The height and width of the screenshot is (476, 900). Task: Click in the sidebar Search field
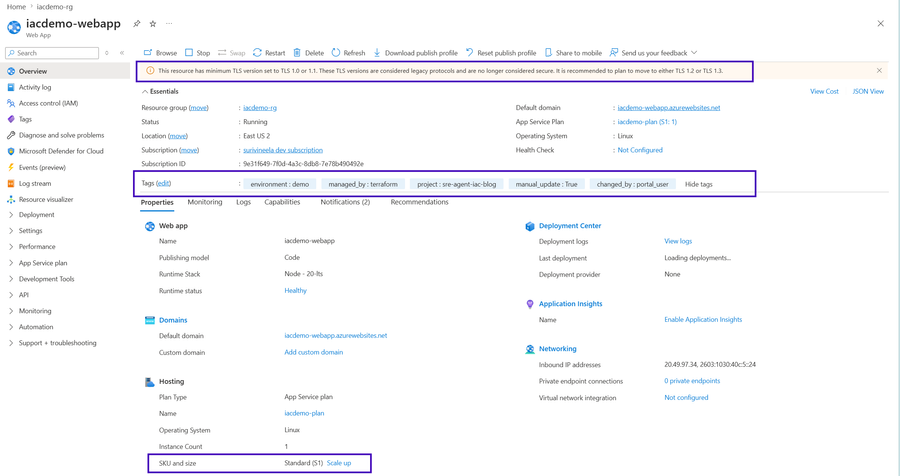click(x=52, y=53)
